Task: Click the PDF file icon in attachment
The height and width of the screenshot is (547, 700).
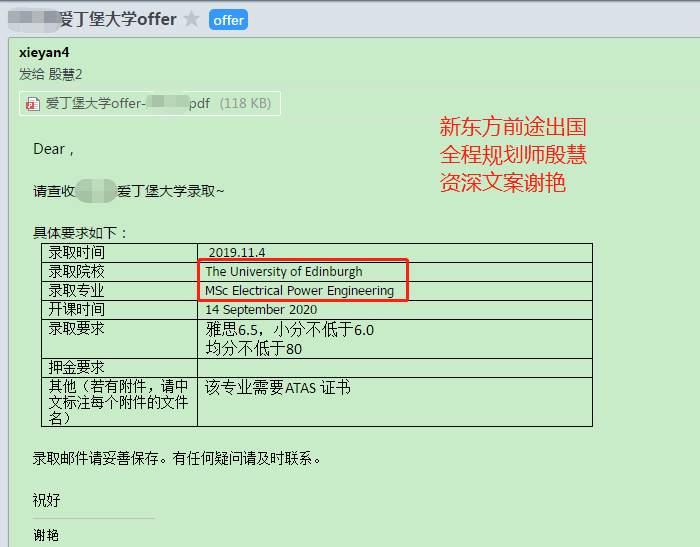Action: tap(32, 104)
